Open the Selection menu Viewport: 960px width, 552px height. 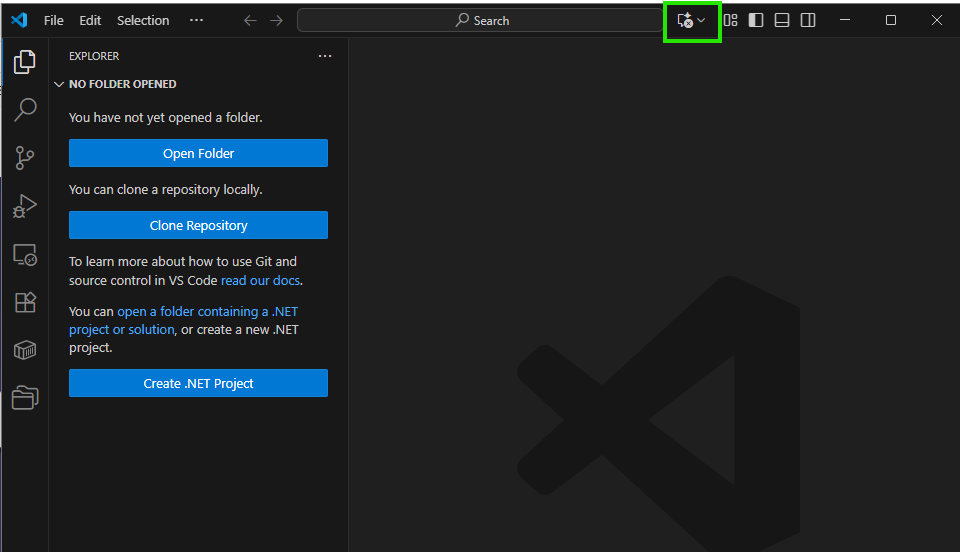pos(143,20)
